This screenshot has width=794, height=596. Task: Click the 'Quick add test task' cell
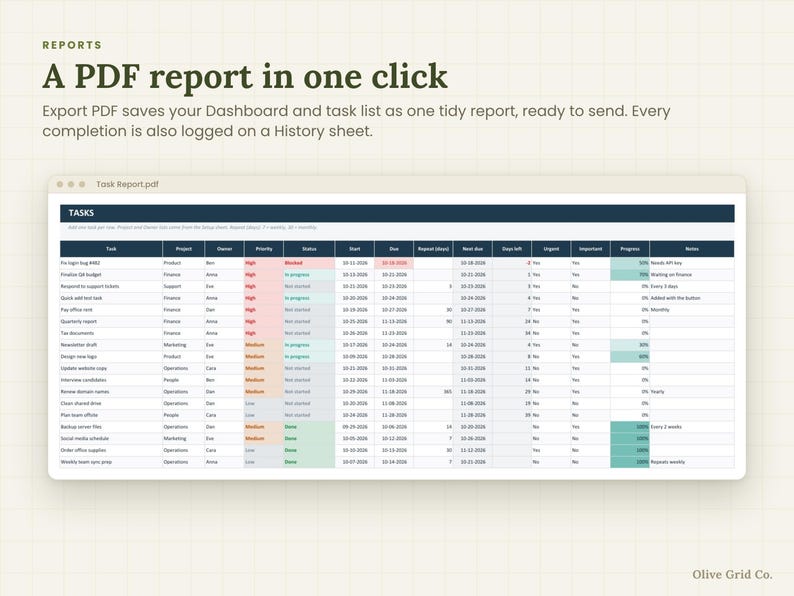[111, 298]
